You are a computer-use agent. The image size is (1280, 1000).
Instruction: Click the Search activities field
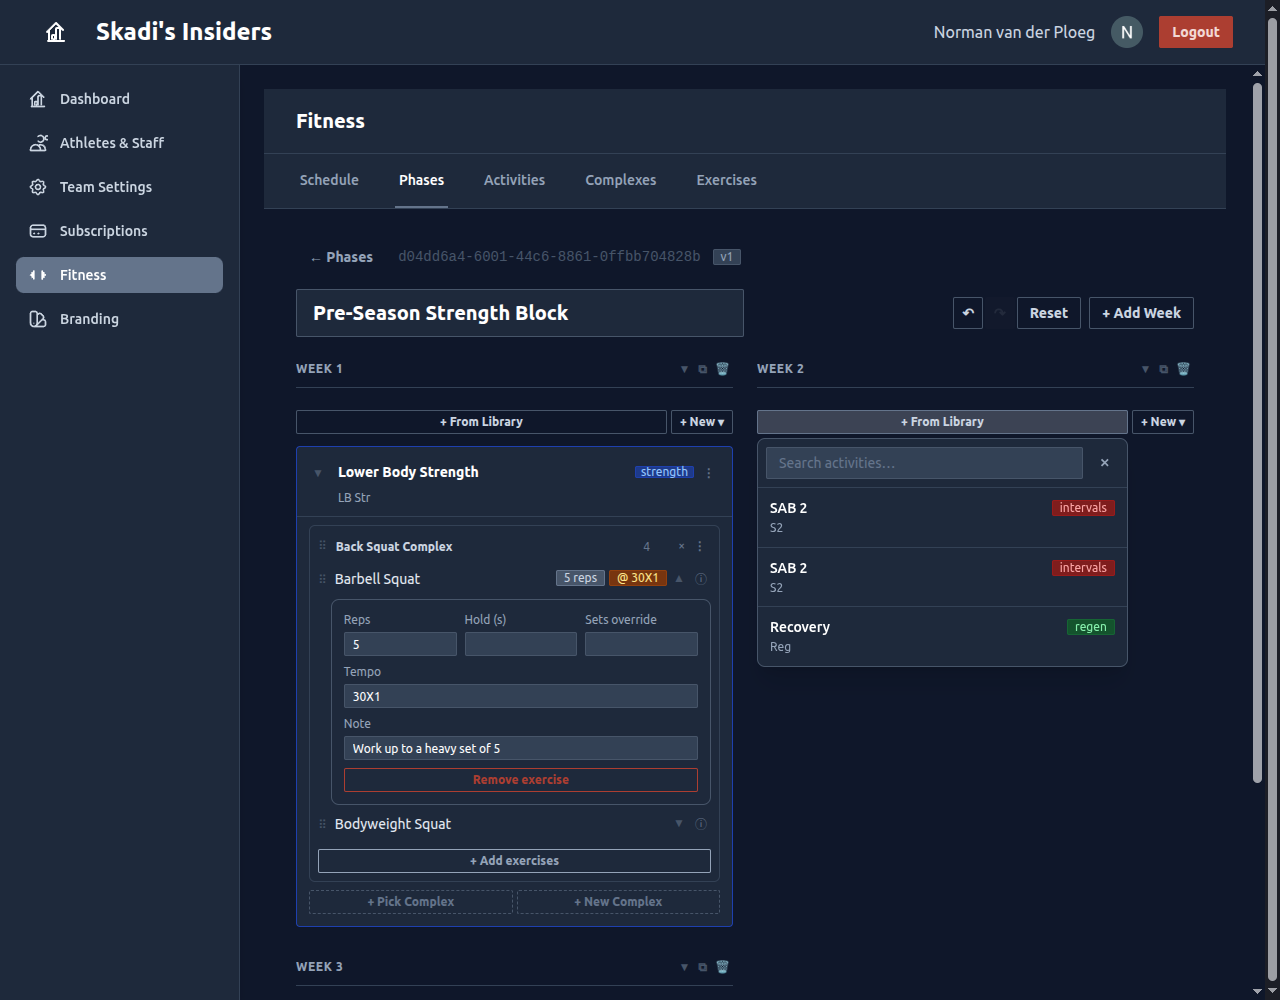click(924, 463)
